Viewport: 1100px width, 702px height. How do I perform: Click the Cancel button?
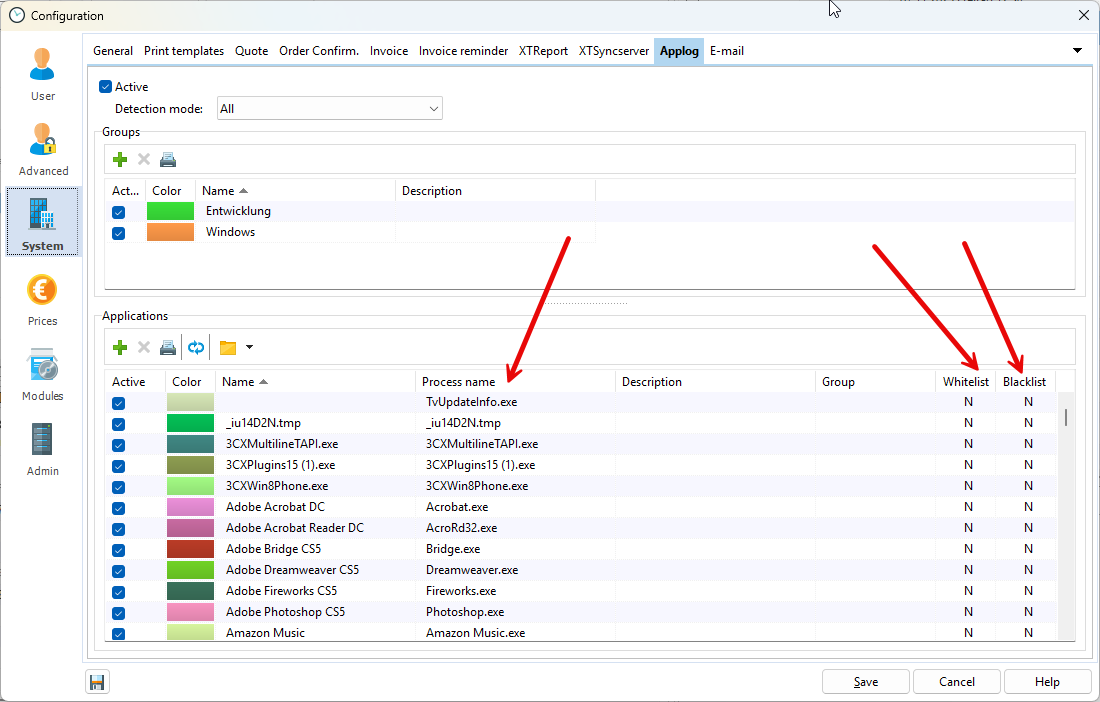tap(957, 682)
